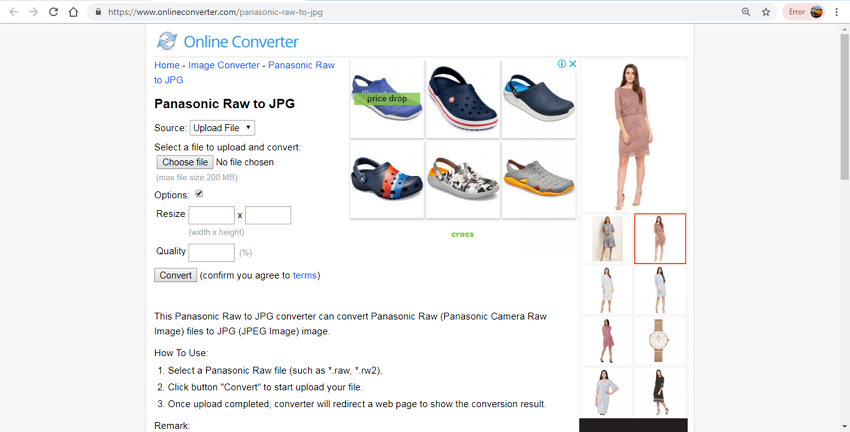Image resolution: width=850 pixels, height=432 pixels.
Task: Click the Online Converter logo icon
Action: [x=167, y=41]
